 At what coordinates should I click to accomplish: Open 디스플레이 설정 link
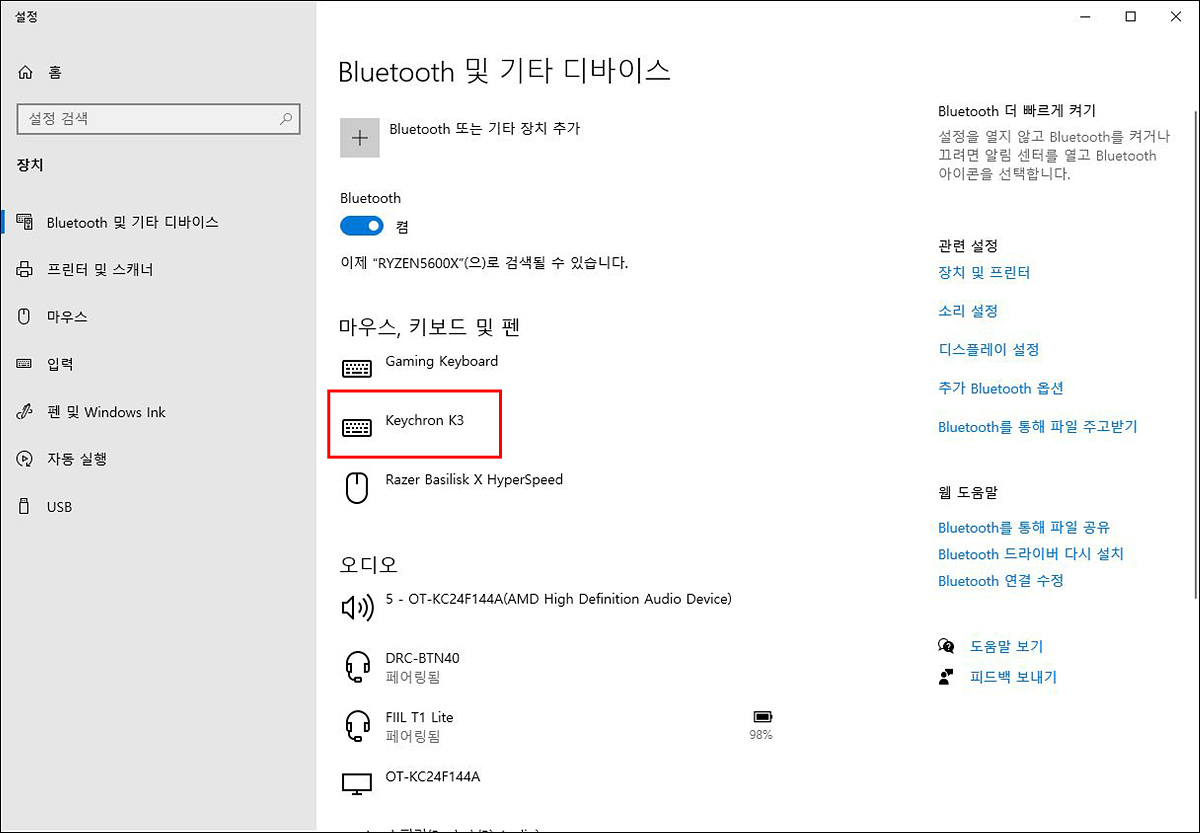pyautogui.click(x=989, y=349)
